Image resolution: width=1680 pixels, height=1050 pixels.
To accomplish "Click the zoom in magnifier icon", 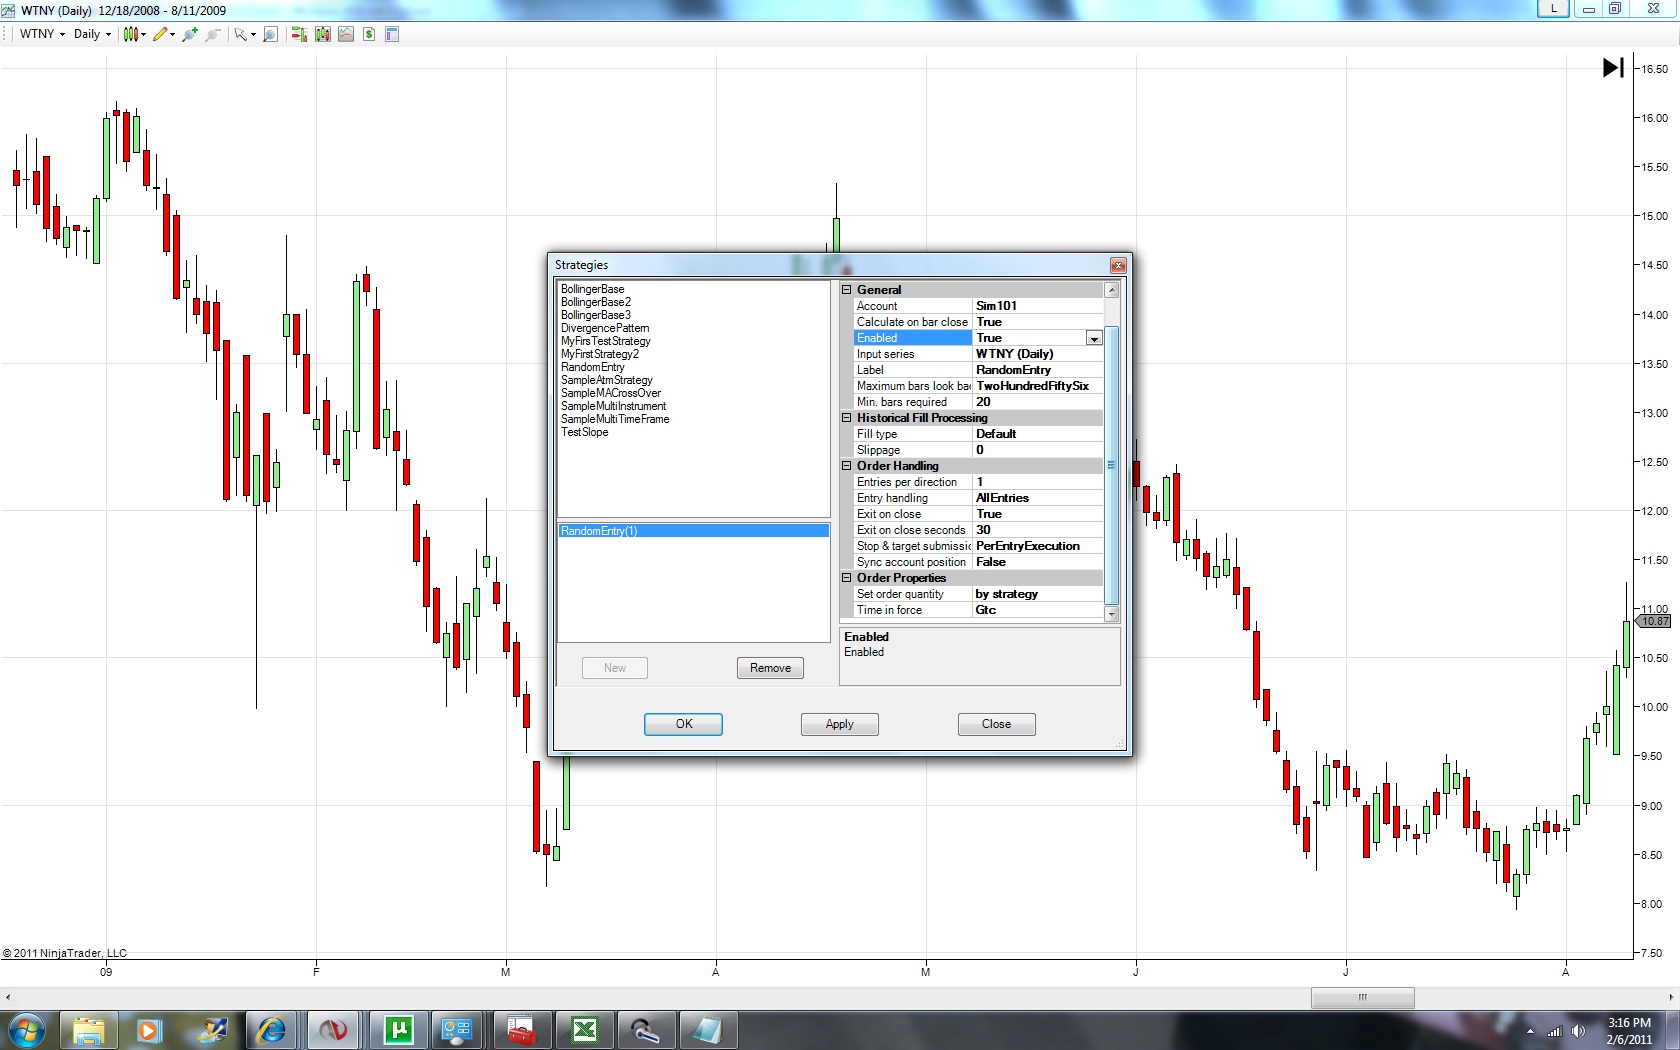I will tap(190, 34).
